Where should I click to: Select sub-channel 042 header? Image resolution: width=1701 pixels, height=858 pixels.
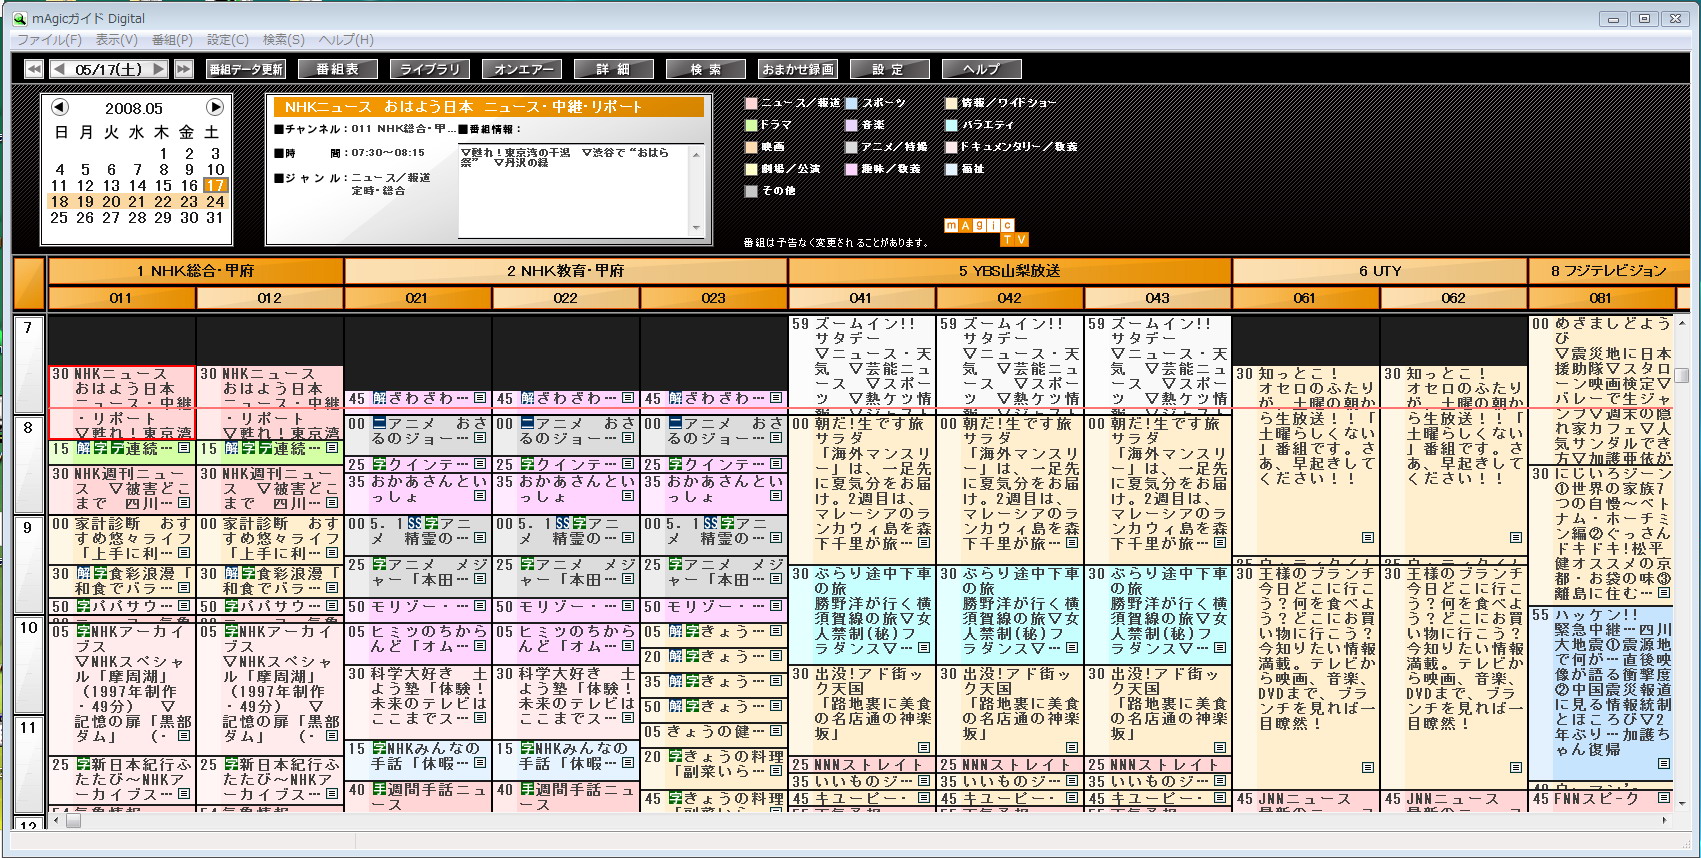pyautogui.click(x=1010, y=298)
